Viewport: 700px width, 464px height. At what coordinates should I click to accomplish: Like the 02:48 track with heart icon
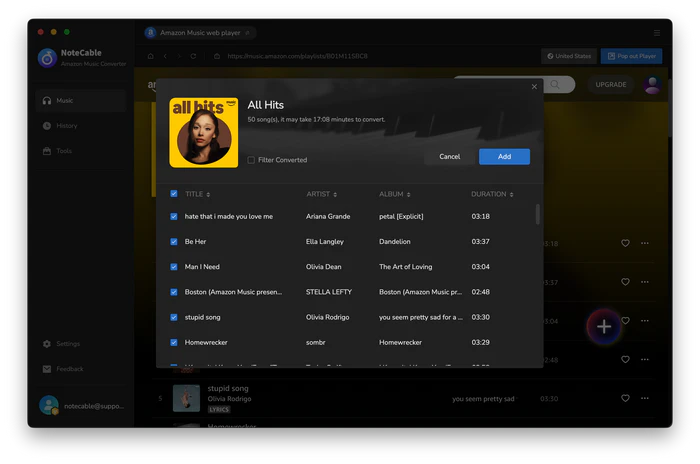click(625, 359)
